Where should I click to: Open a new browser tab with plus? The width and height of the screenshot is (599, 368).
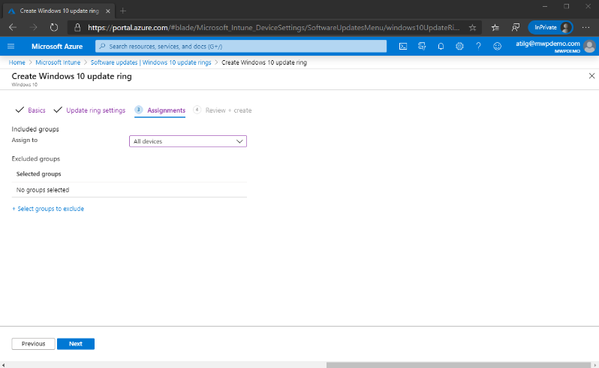click(123, 11)
